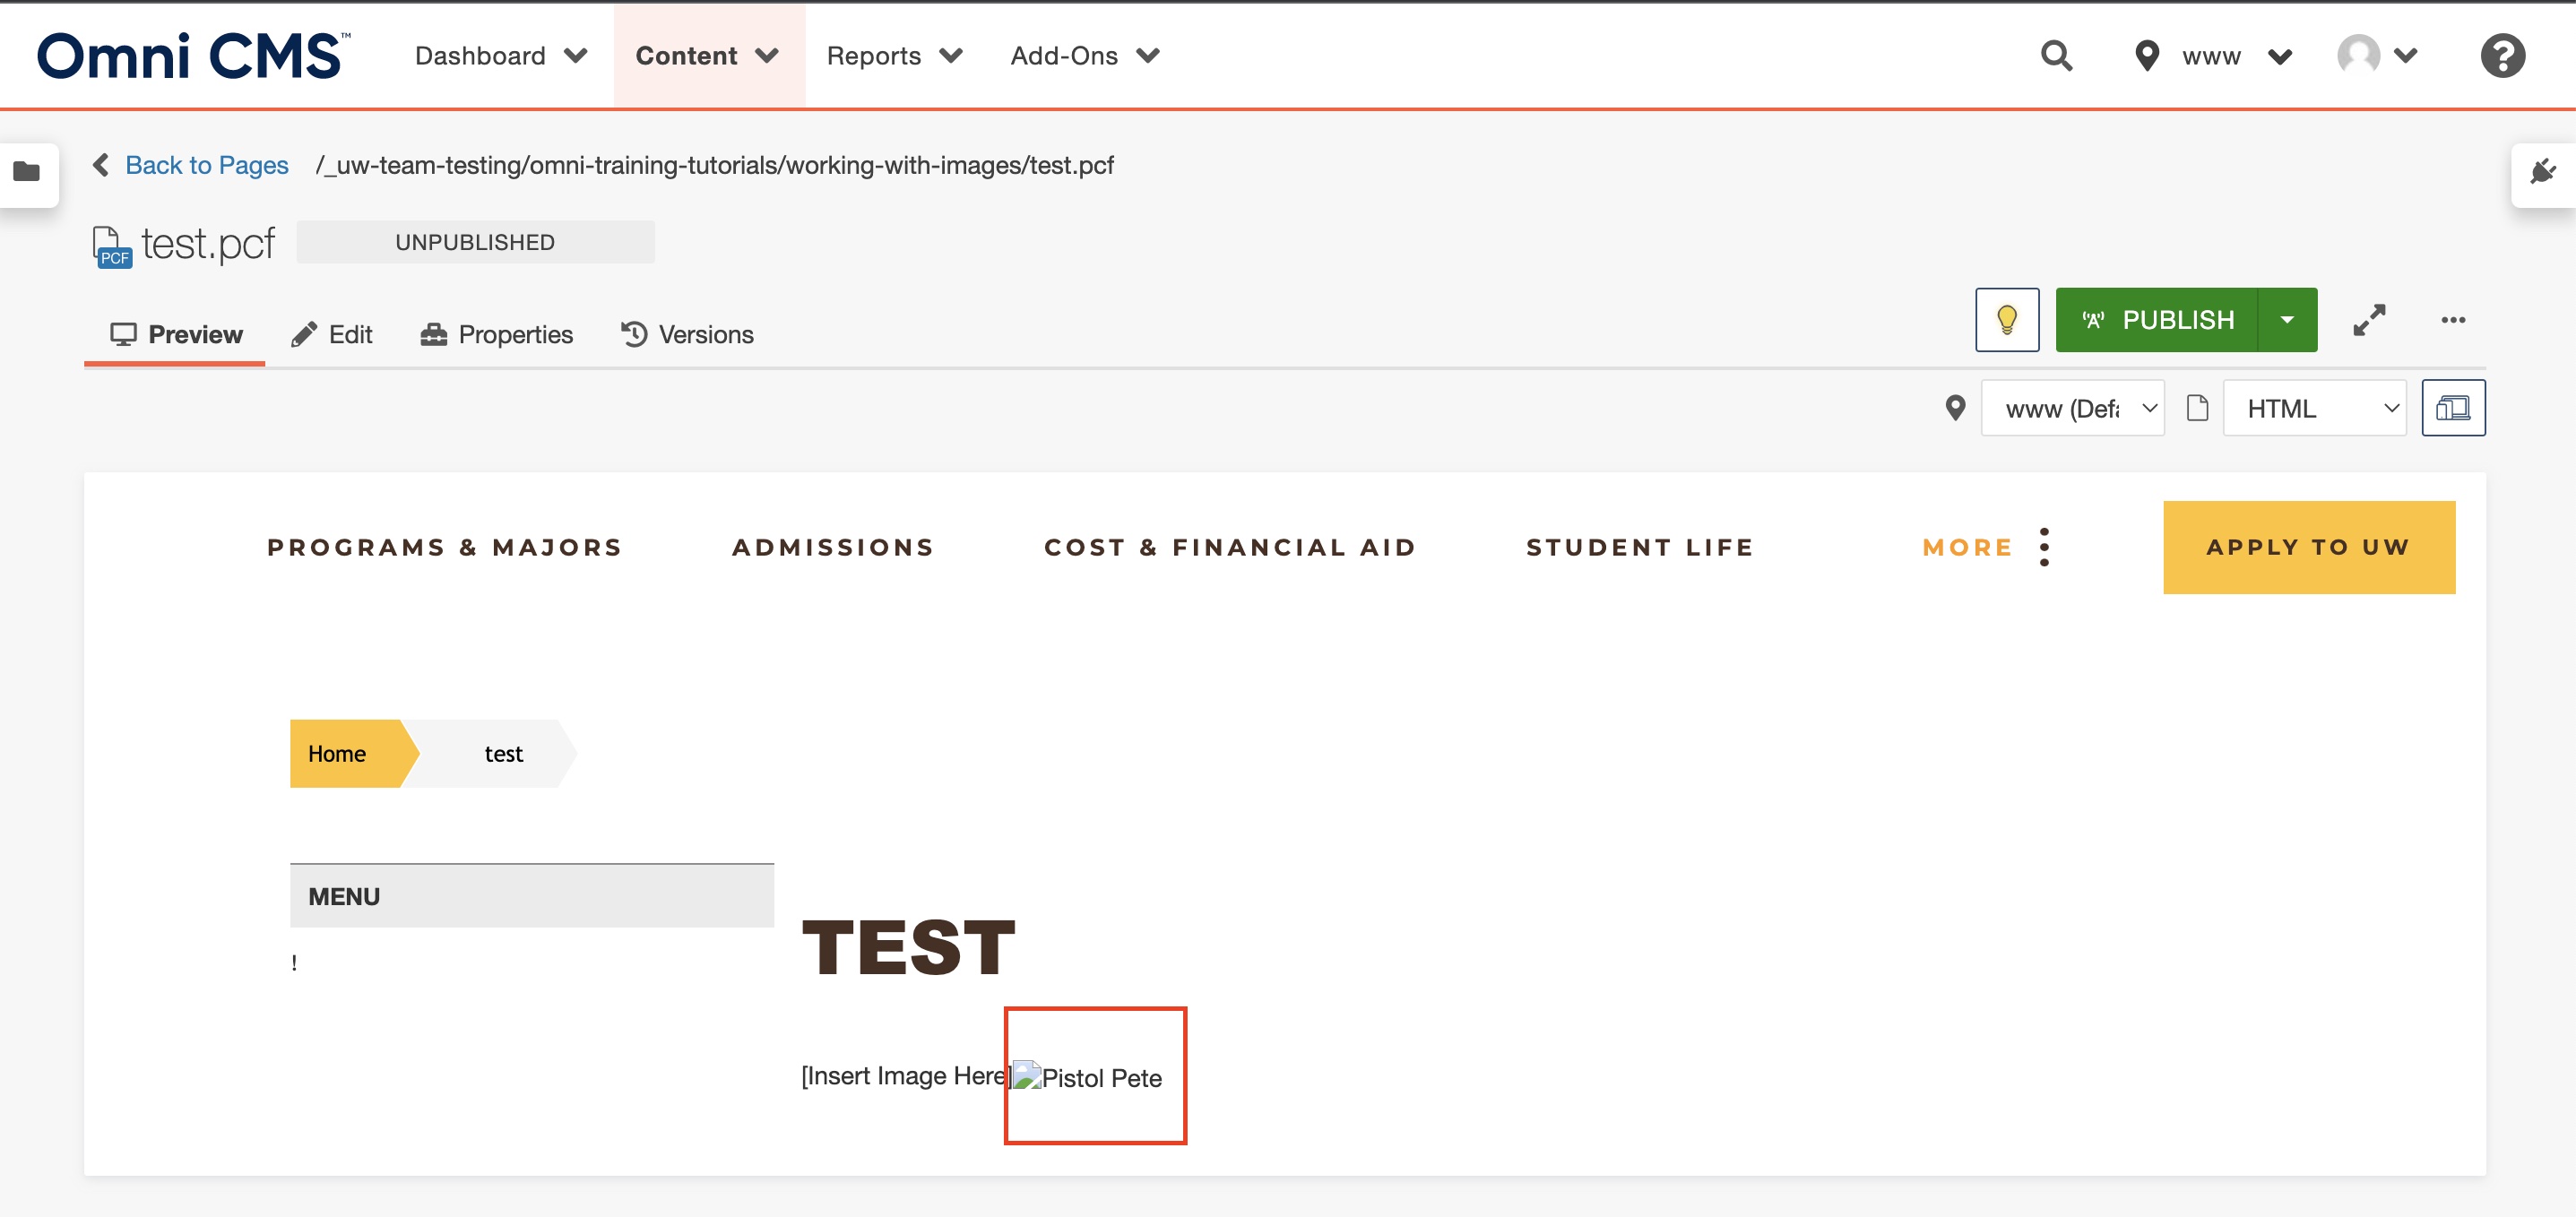Click the test.pcf file title
The width and height of the screenshot is (2576, 1217).
click(207, 244)
